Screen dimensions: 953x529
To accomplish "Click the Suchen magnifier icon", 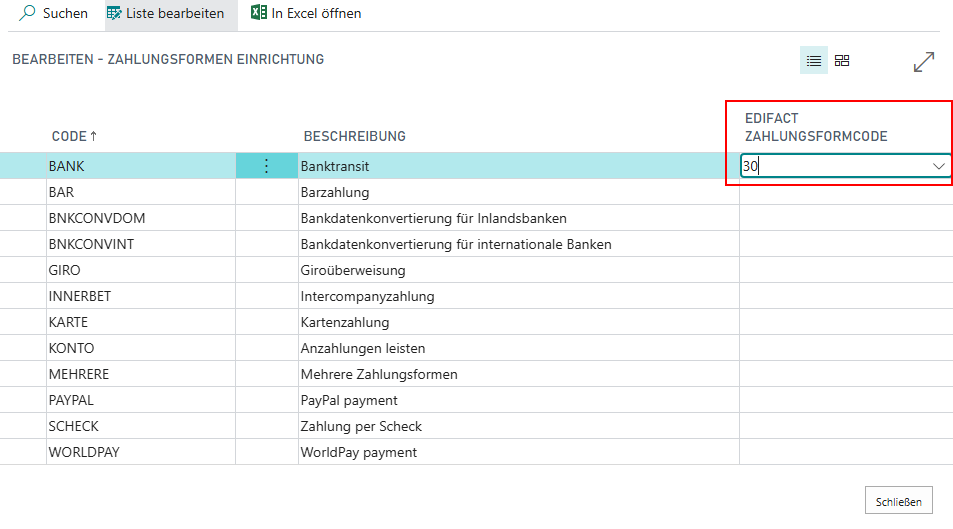I will click(x=28, y=14).
